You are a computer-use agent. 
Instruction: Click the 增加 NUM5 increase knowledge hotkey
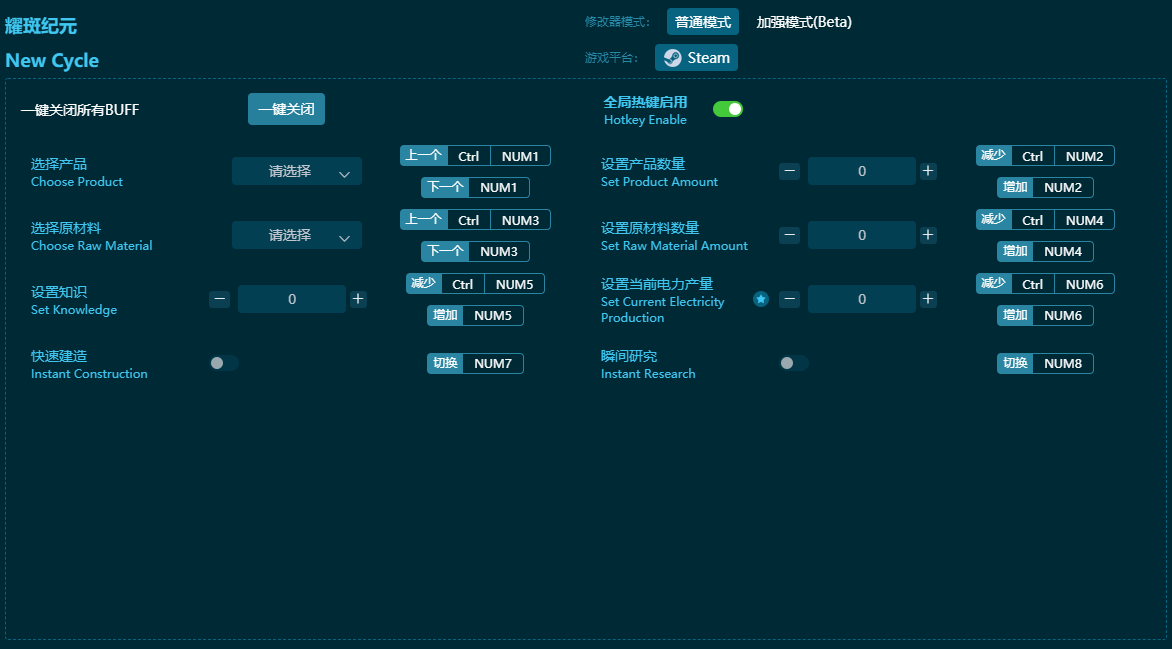[474, 315]
